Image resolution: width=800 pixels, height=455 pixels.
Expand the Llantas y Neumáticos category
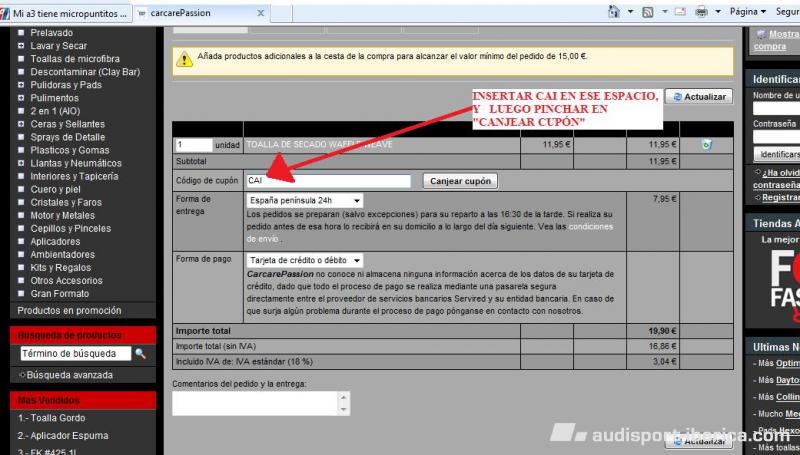[21, 163]
